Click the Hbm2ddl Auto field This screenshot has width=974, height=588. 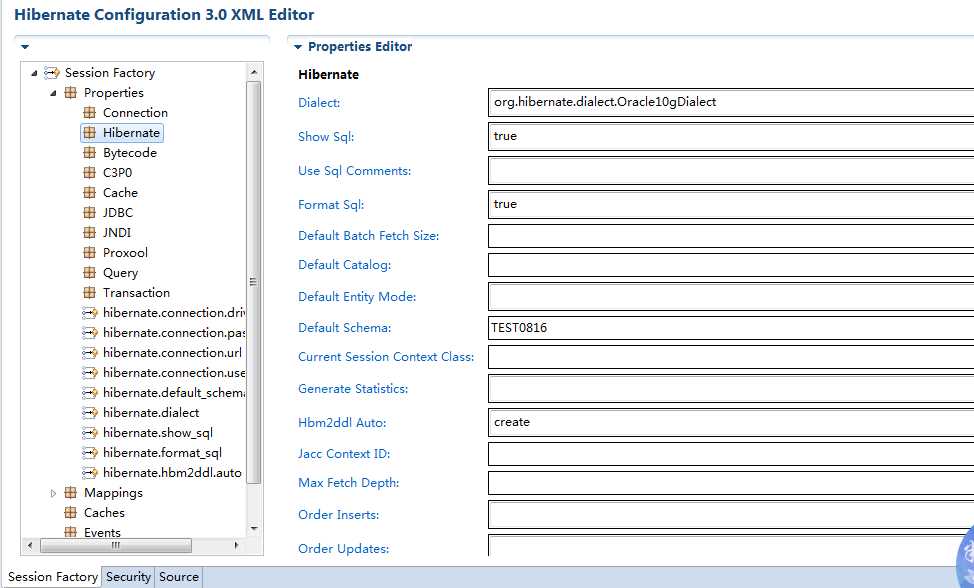coord(731,422)
